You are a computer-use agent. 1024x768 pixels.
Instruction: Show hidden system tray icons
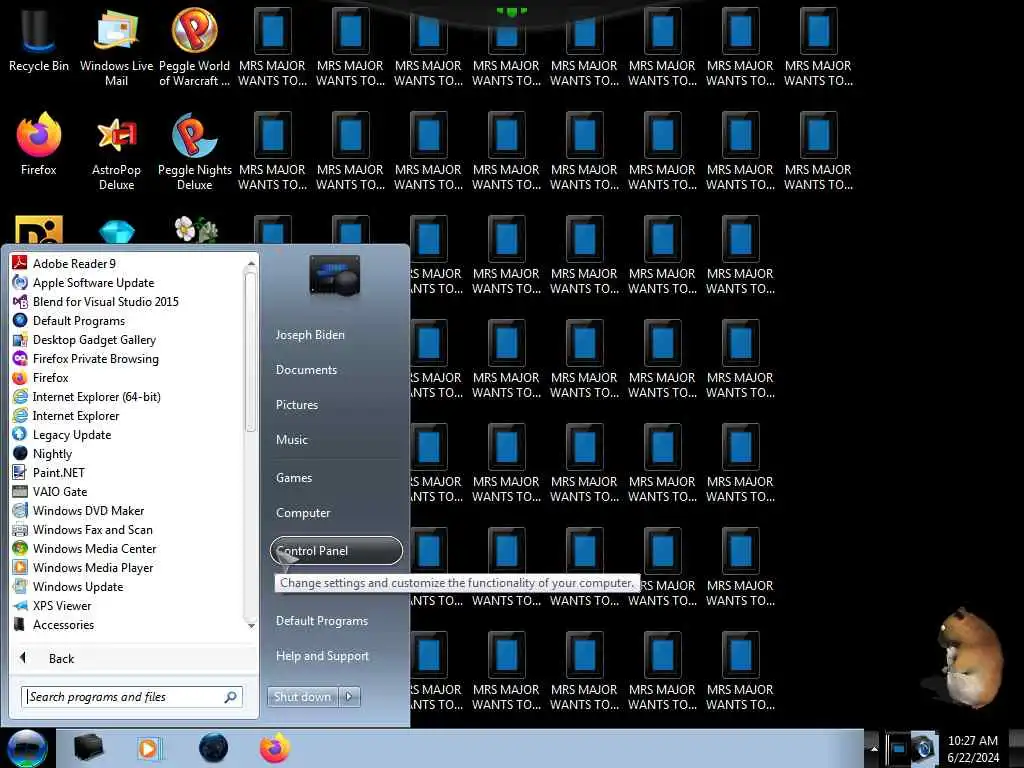pos(874,749)
